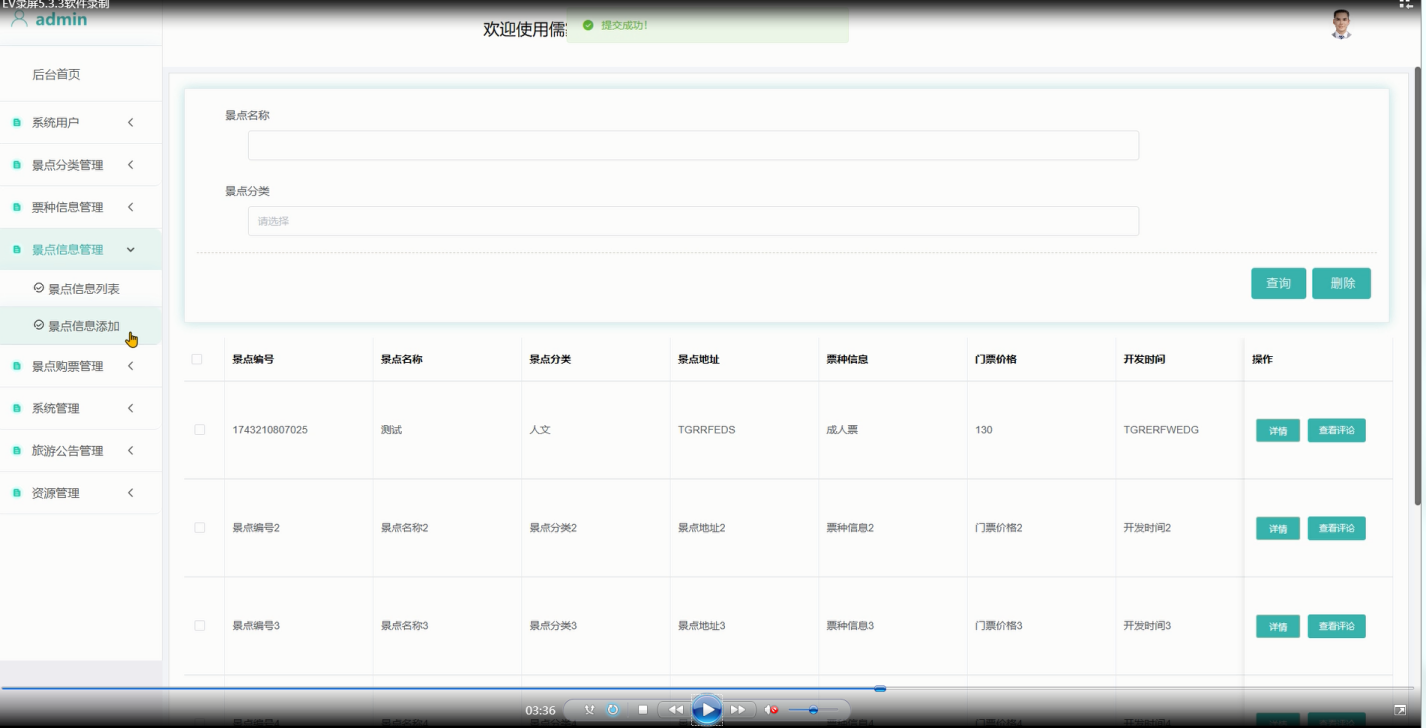Toggle the shuffle icon in the player
The width and height of the screenshot is (1426, 728).
pyautogui.click(x=589, y=710)
